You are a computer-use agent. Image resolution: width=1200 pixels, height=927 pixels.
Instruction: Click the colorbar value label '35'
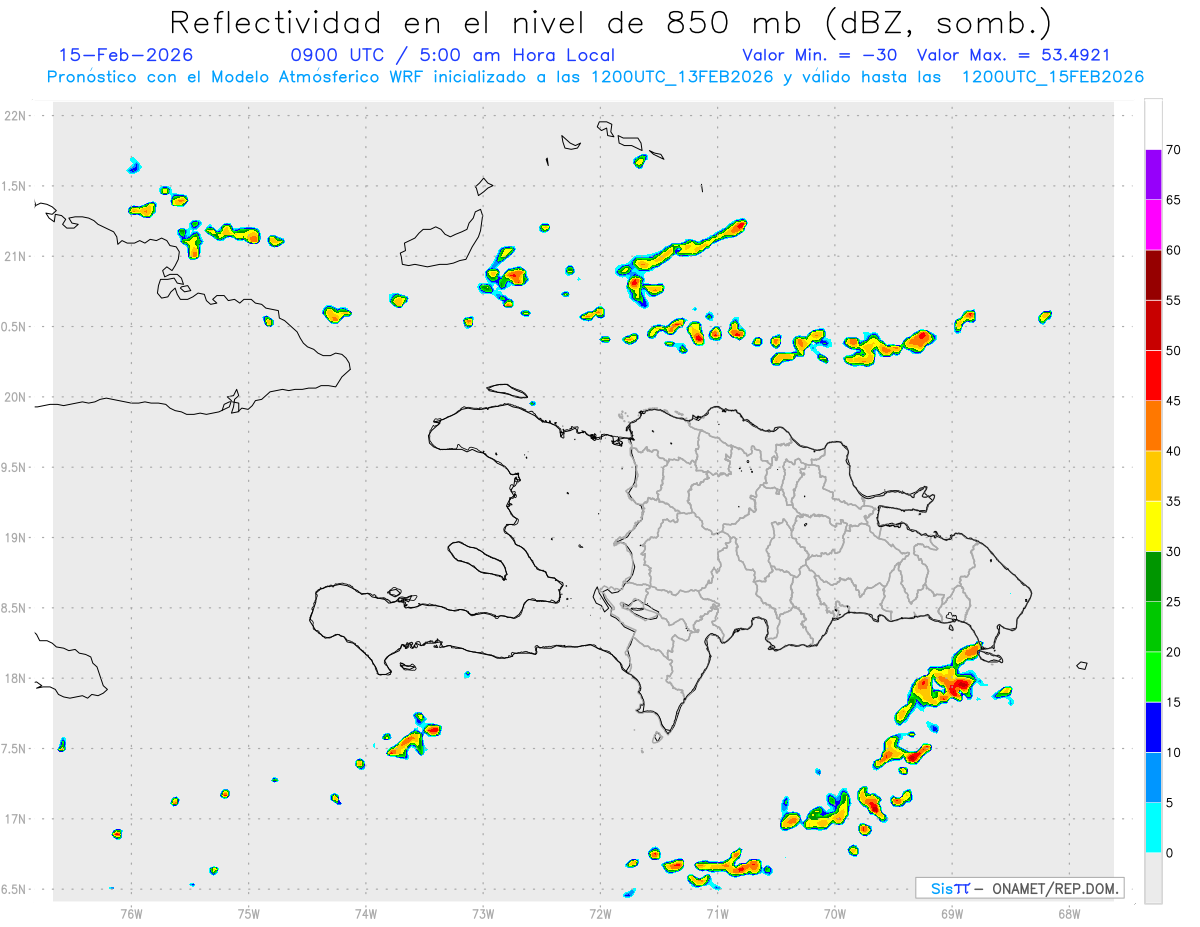click(1174, 501)
